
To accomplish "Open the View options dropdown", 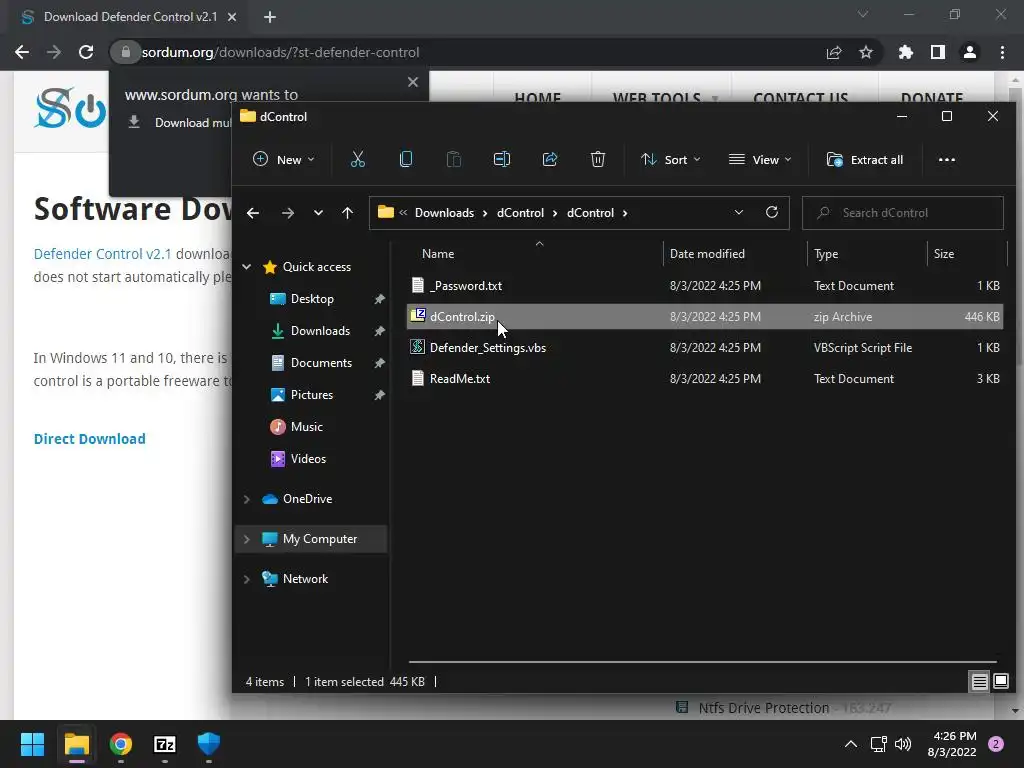I will pos(760,159).
